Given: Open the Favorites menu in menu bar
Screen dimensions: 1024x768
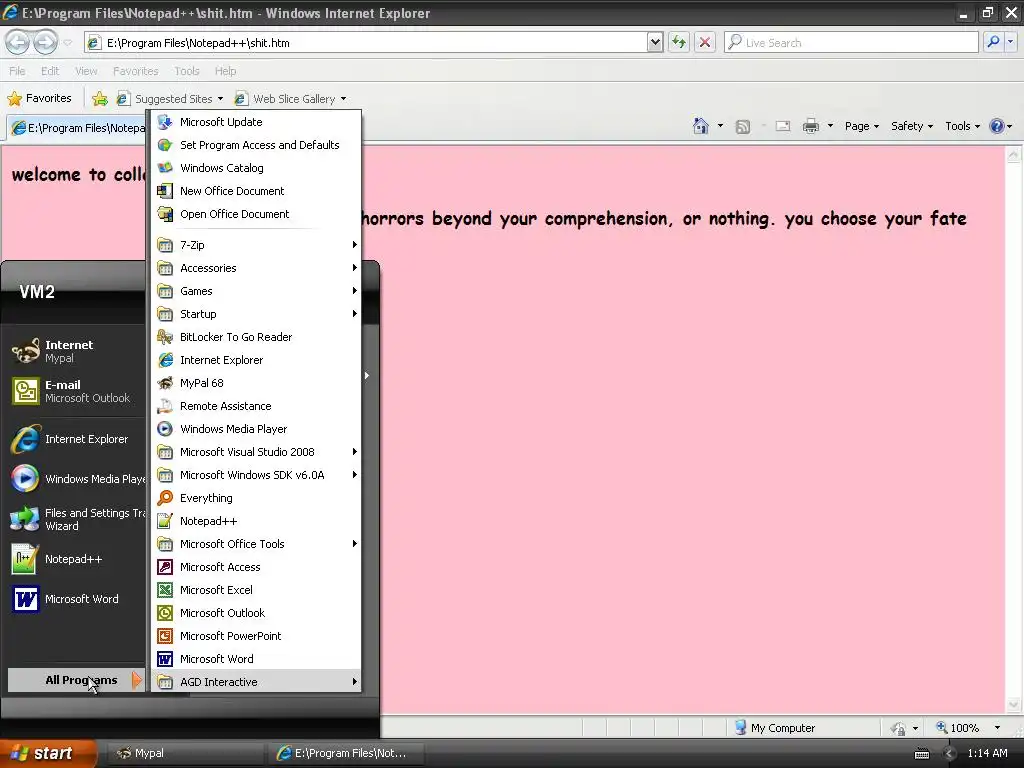Looking at the screenshot, I should pos(135,71).
